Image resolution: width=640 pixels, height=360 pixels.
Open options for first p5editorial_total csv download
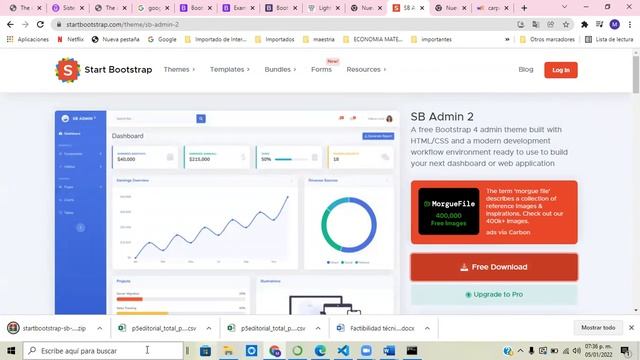pyautogui.click(x=209, y=328)
